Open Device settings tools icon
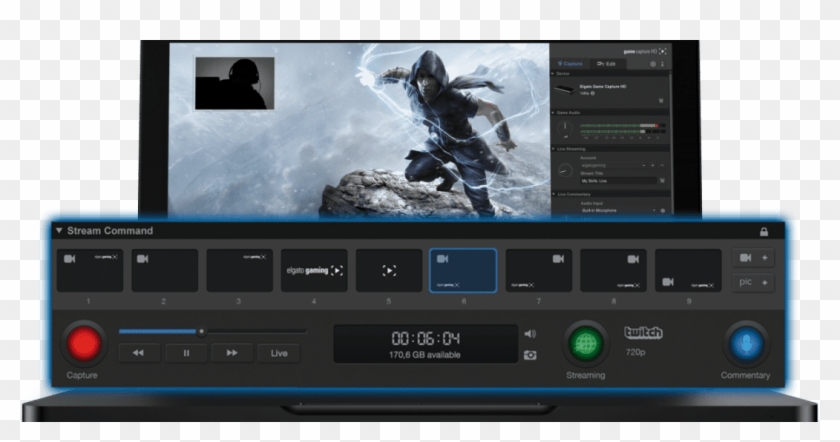This screenshot has width=840, height=442. pos(661,101)
